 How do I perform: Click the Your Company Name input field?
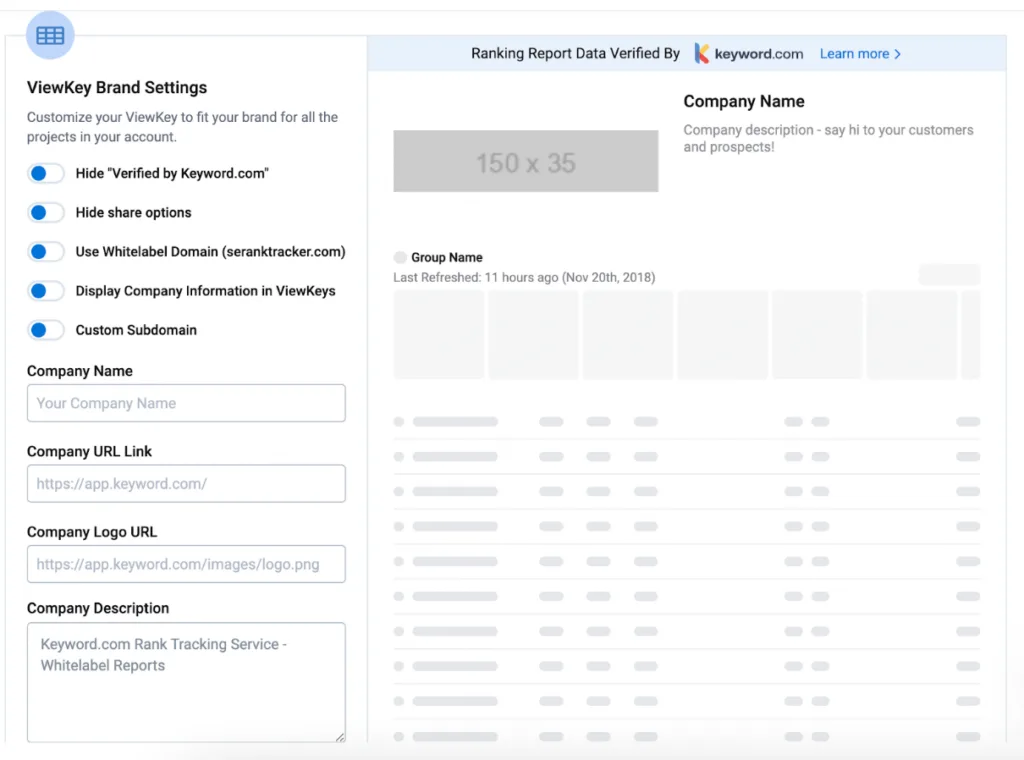tap(186, 403)
